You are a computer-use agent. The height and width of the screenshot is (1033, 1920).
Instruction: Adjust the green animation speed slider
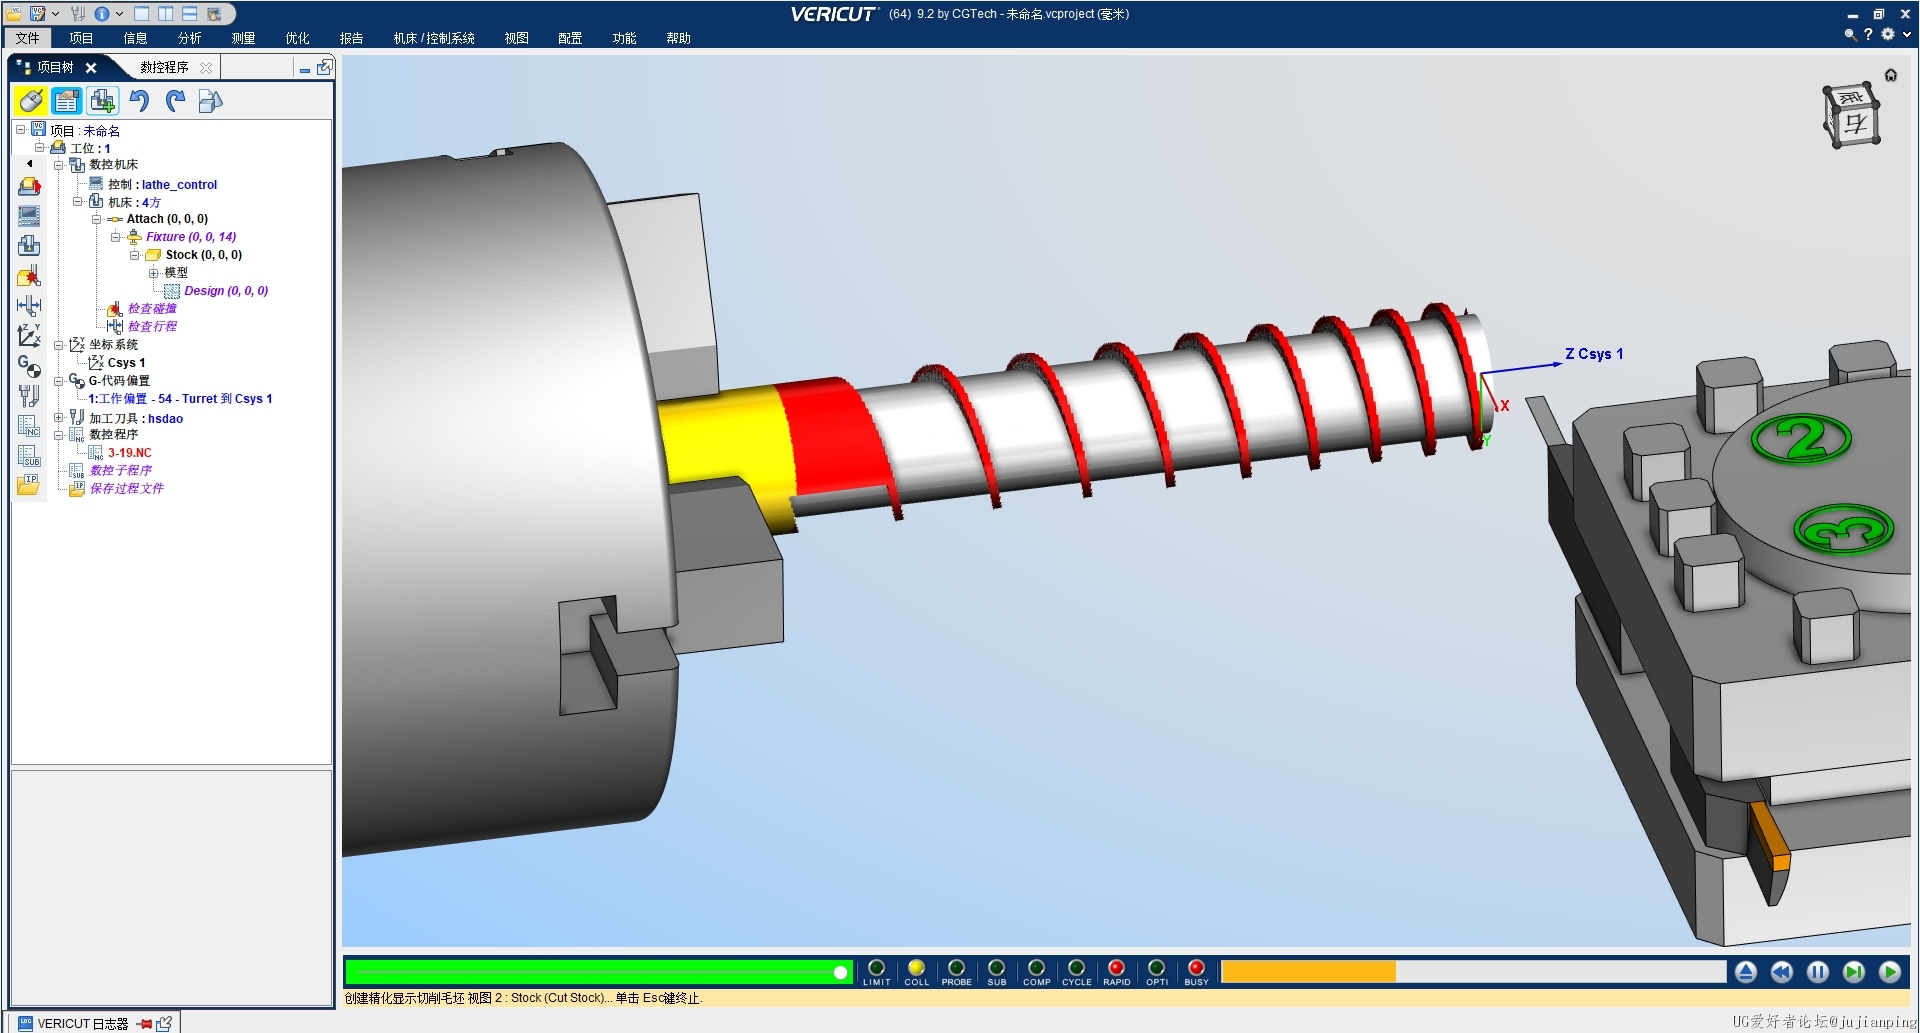click(x=597, y=972)
